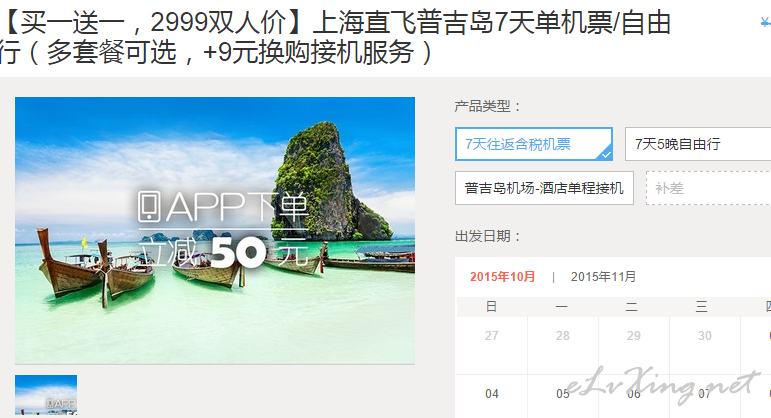This screenshot has width=771, height=418.
Task: Click greyed date 28 in calendar
Action: 563,336
